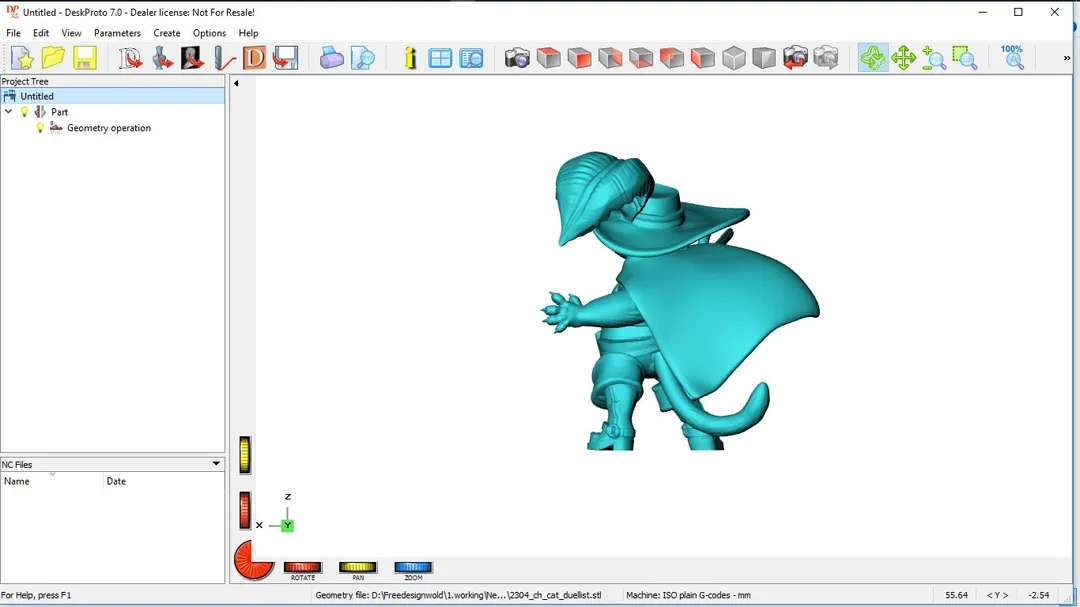Toggle the Part lightbulb visibility
This screenshot has height=607, width=1080.
tap(24, 112)
